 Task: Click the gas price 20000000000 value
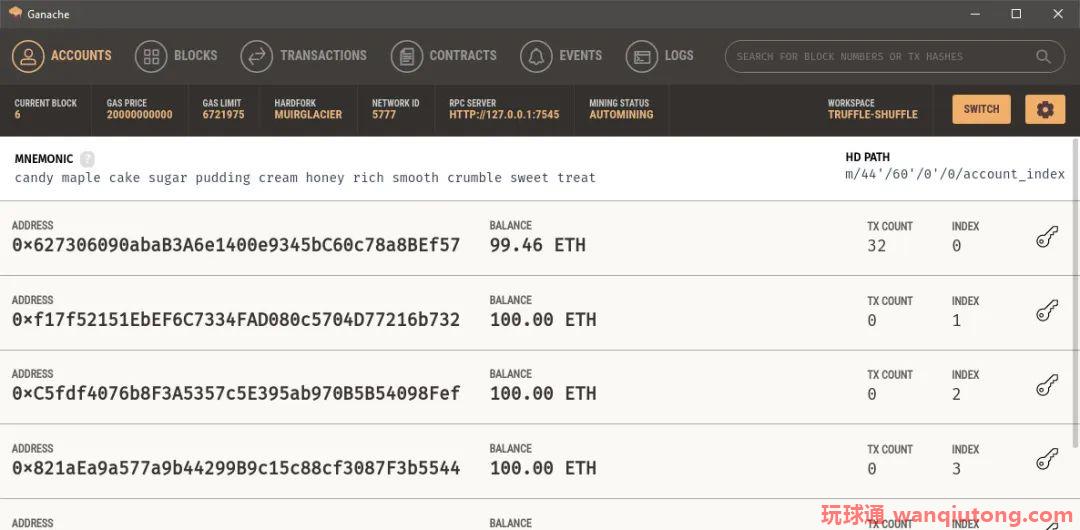click(x=140, y=115)
